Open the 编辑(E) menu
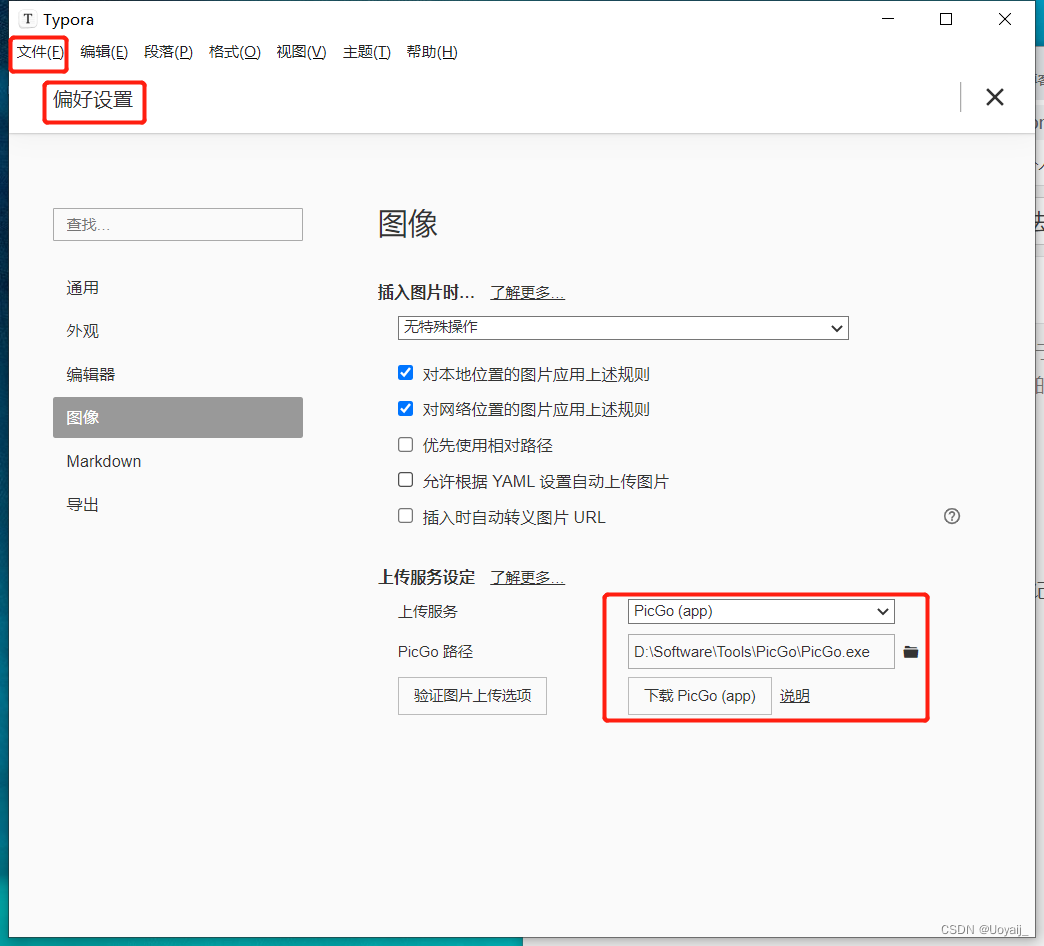The image size is (1044, 946). (104, 52)
